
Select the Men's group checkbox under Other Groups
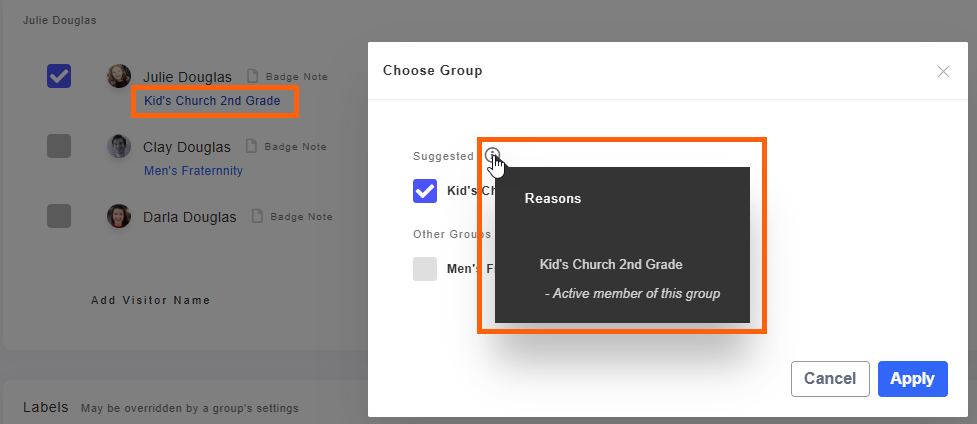coord(425,268)
